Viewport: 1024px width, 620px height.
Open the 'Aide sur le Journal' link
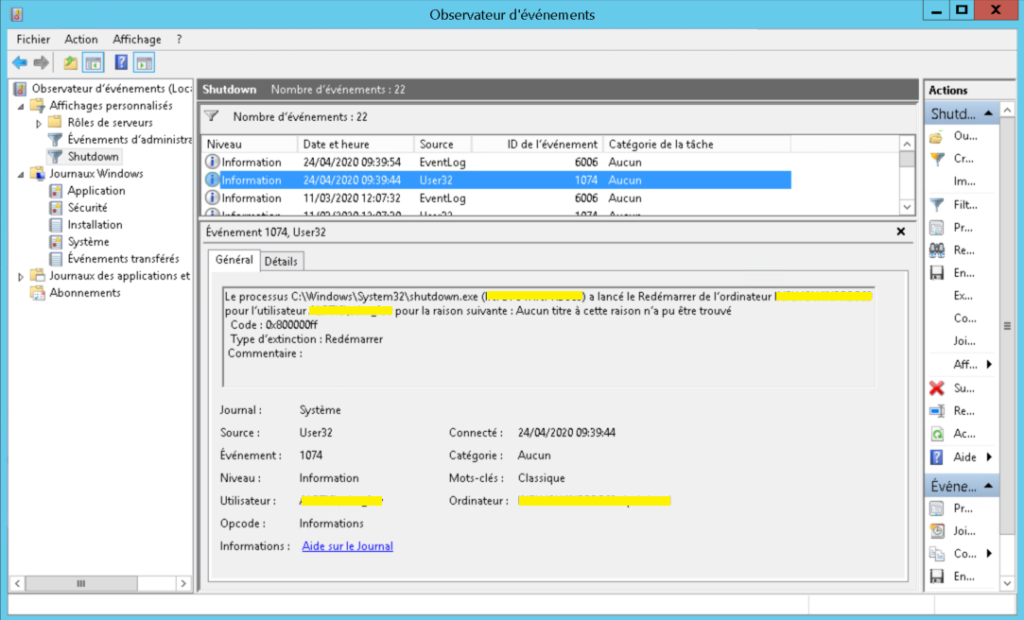(347, 546)
